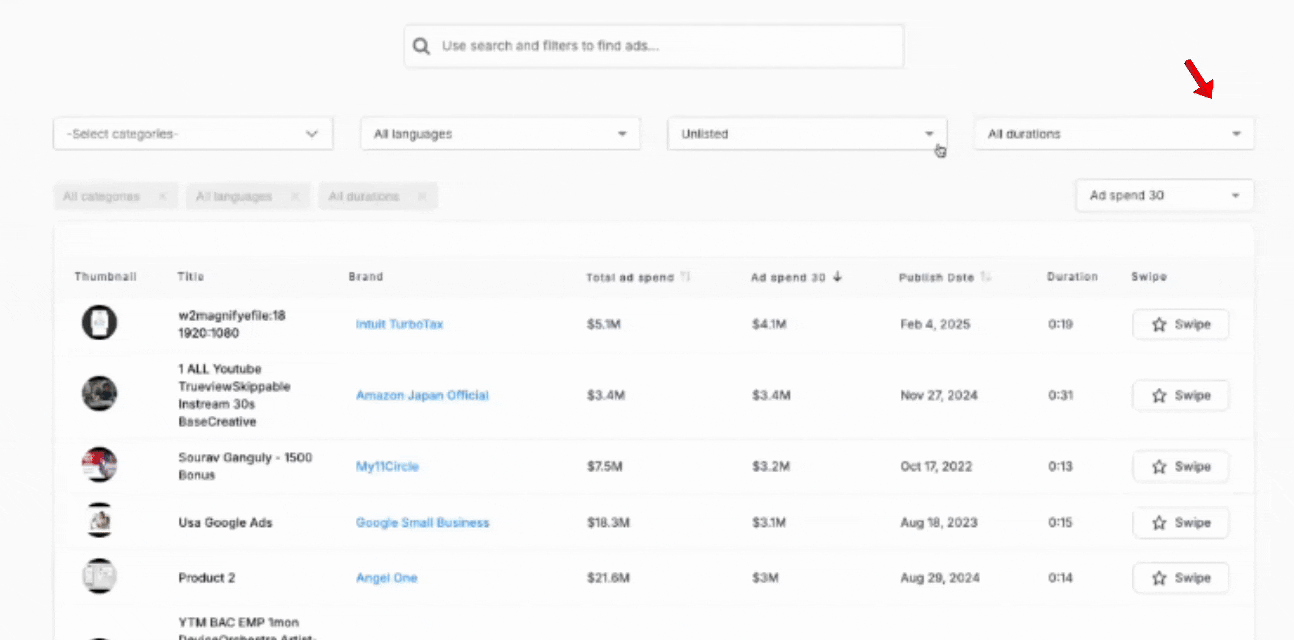Open the Select categories dropdown

pyautogui.click(x=192, y=133)
